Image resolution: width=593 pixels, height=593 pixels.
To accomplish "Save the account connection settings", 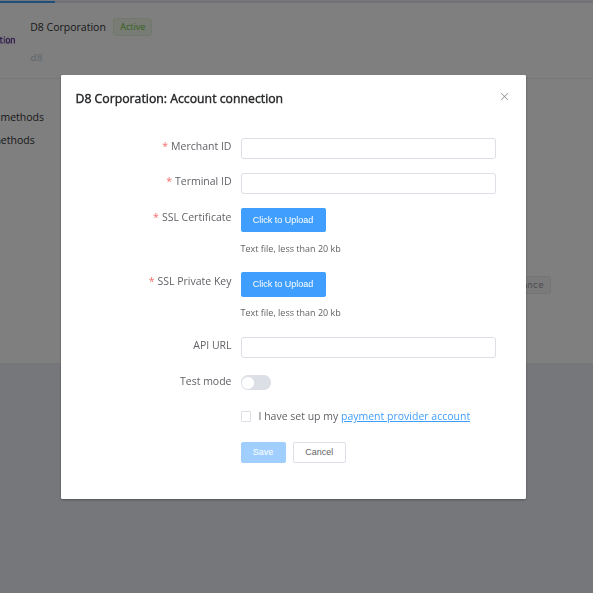I will (x=263, y=452).
